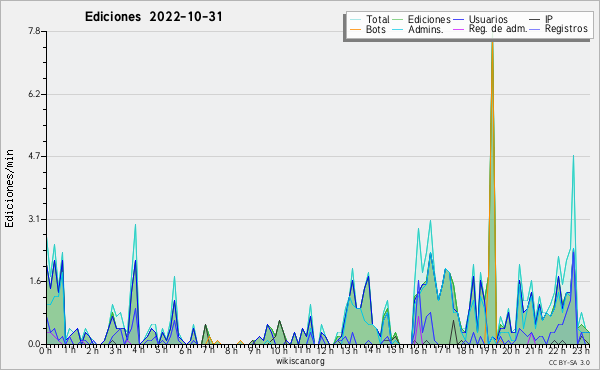Click the 4.7 y-axis value

point(34,156)
